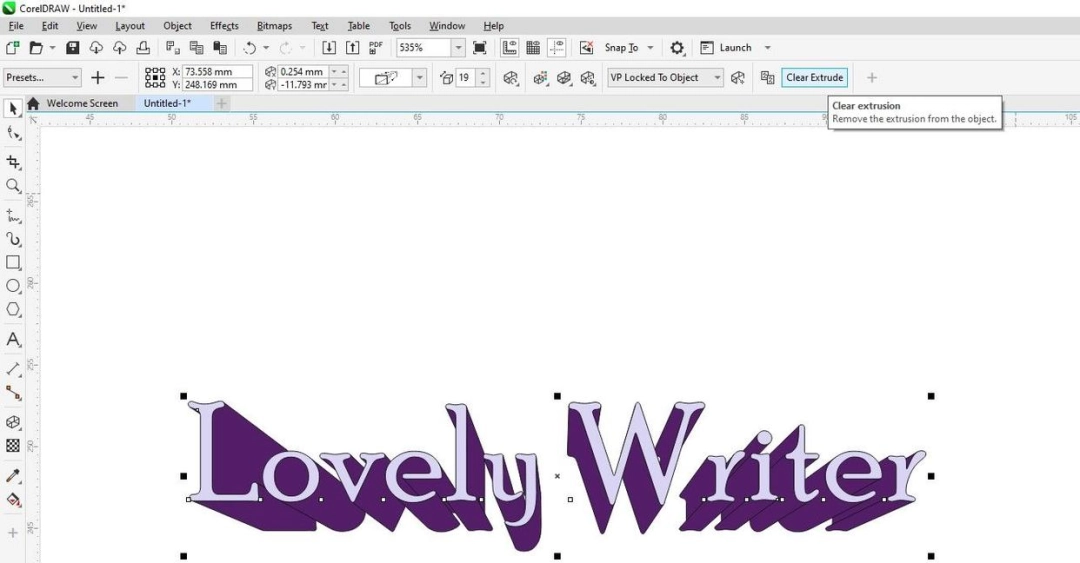Select the Rectangle tool
Image resolution: width=1080 pixels, height=563 pixels.
(12, 263)
